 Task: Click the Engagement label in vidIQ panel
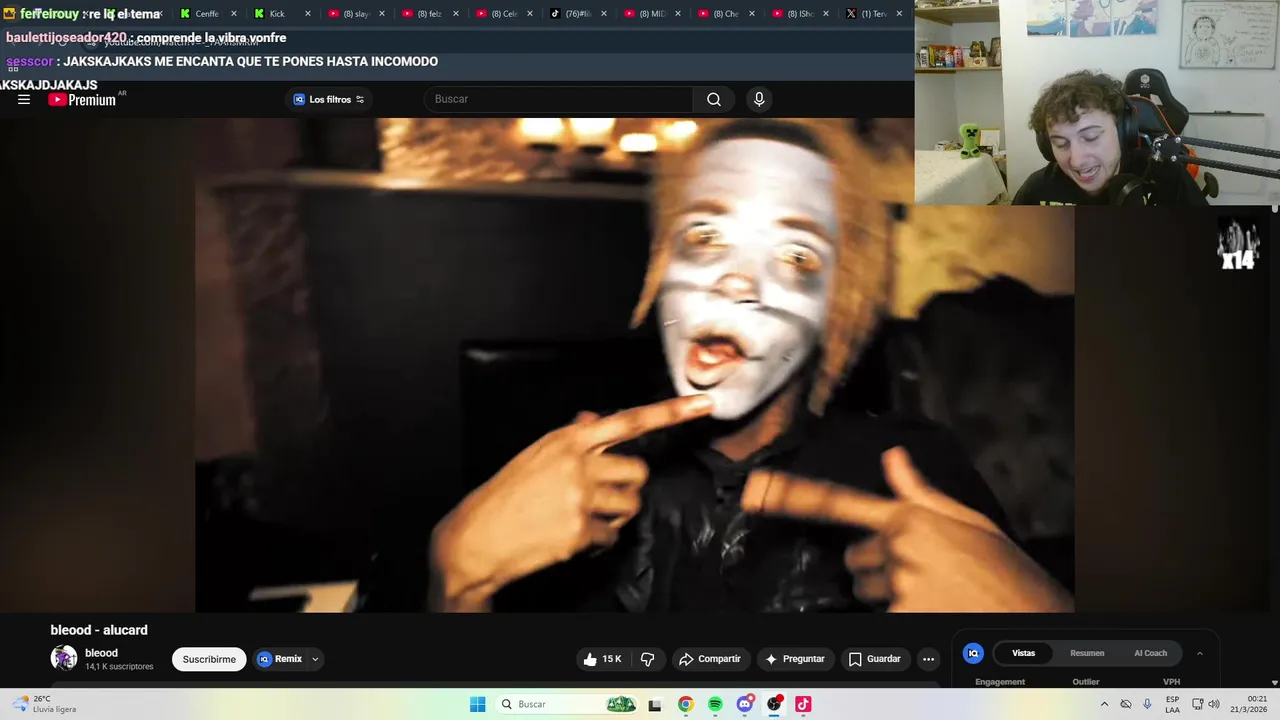pyautogui.click(x=1000, y=682)
